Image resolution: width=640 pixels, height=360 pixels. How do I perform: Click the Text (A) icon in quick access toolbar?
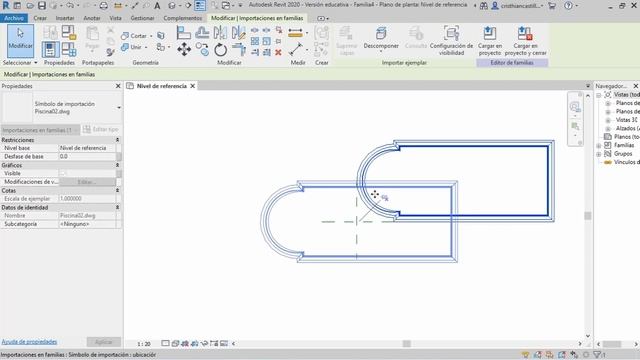157,6
